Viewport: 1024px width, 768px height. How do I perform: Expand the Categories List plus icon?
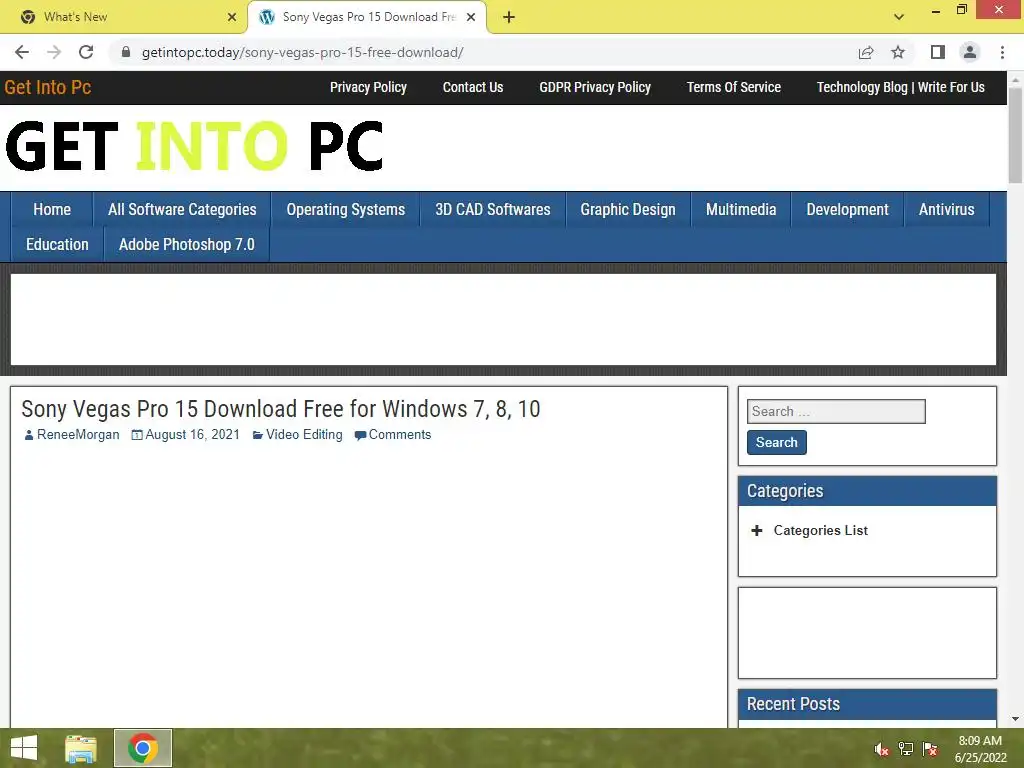(x=757, y=531)
